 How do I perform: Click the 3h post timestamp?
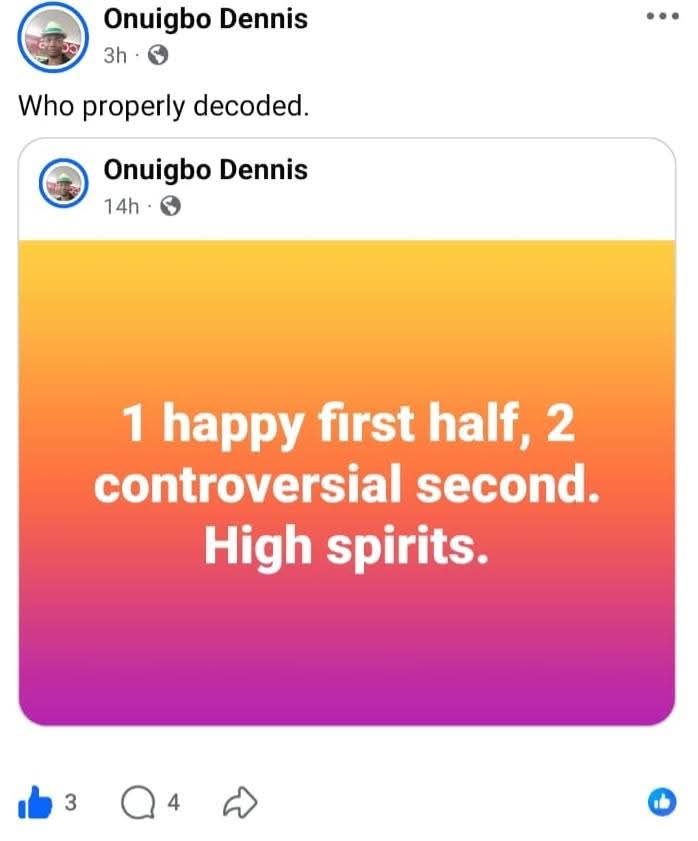point(116,55)
